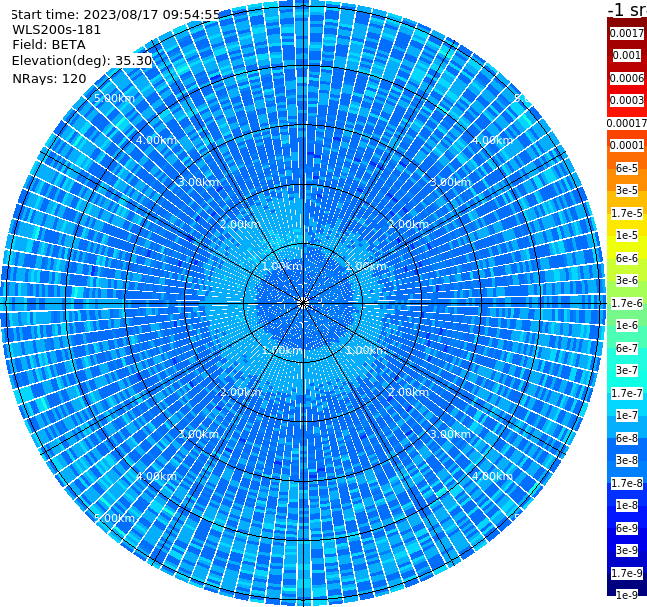
Task: Click the 6e-5 colorbar label
Action: (627, 168)
